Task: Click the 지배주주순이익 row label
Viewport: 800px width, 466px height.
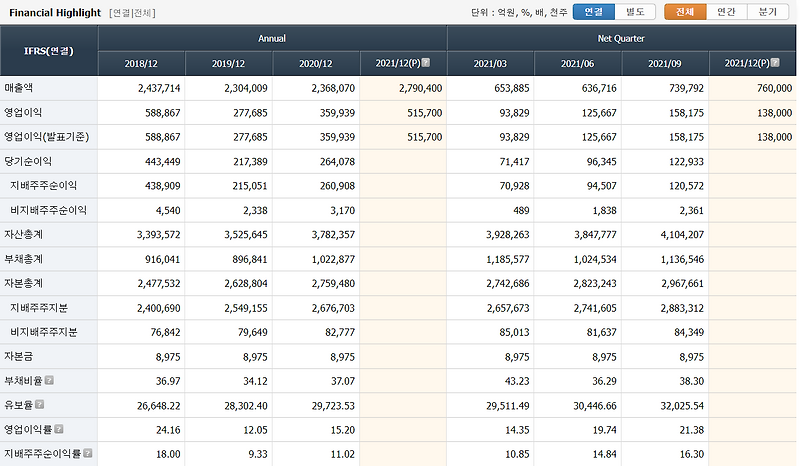Action: 43,185
